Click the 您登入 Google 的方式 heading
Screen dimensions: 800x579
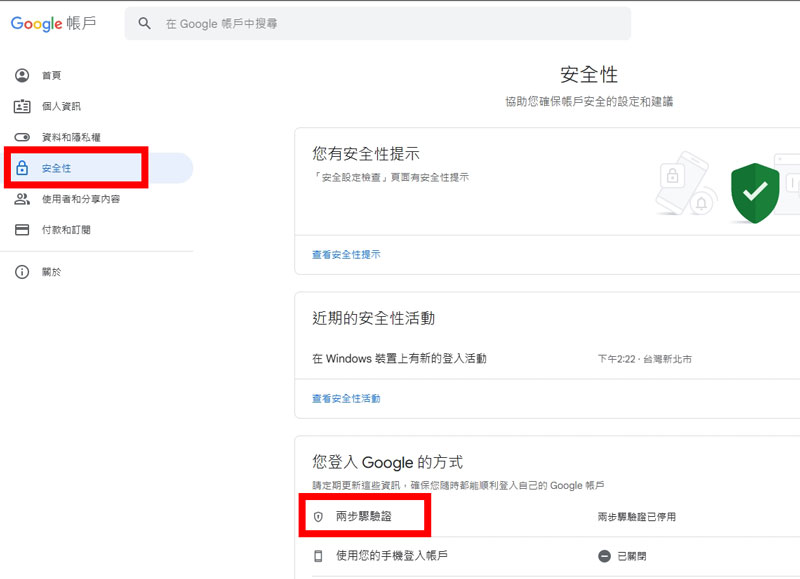tap(388, 462)
